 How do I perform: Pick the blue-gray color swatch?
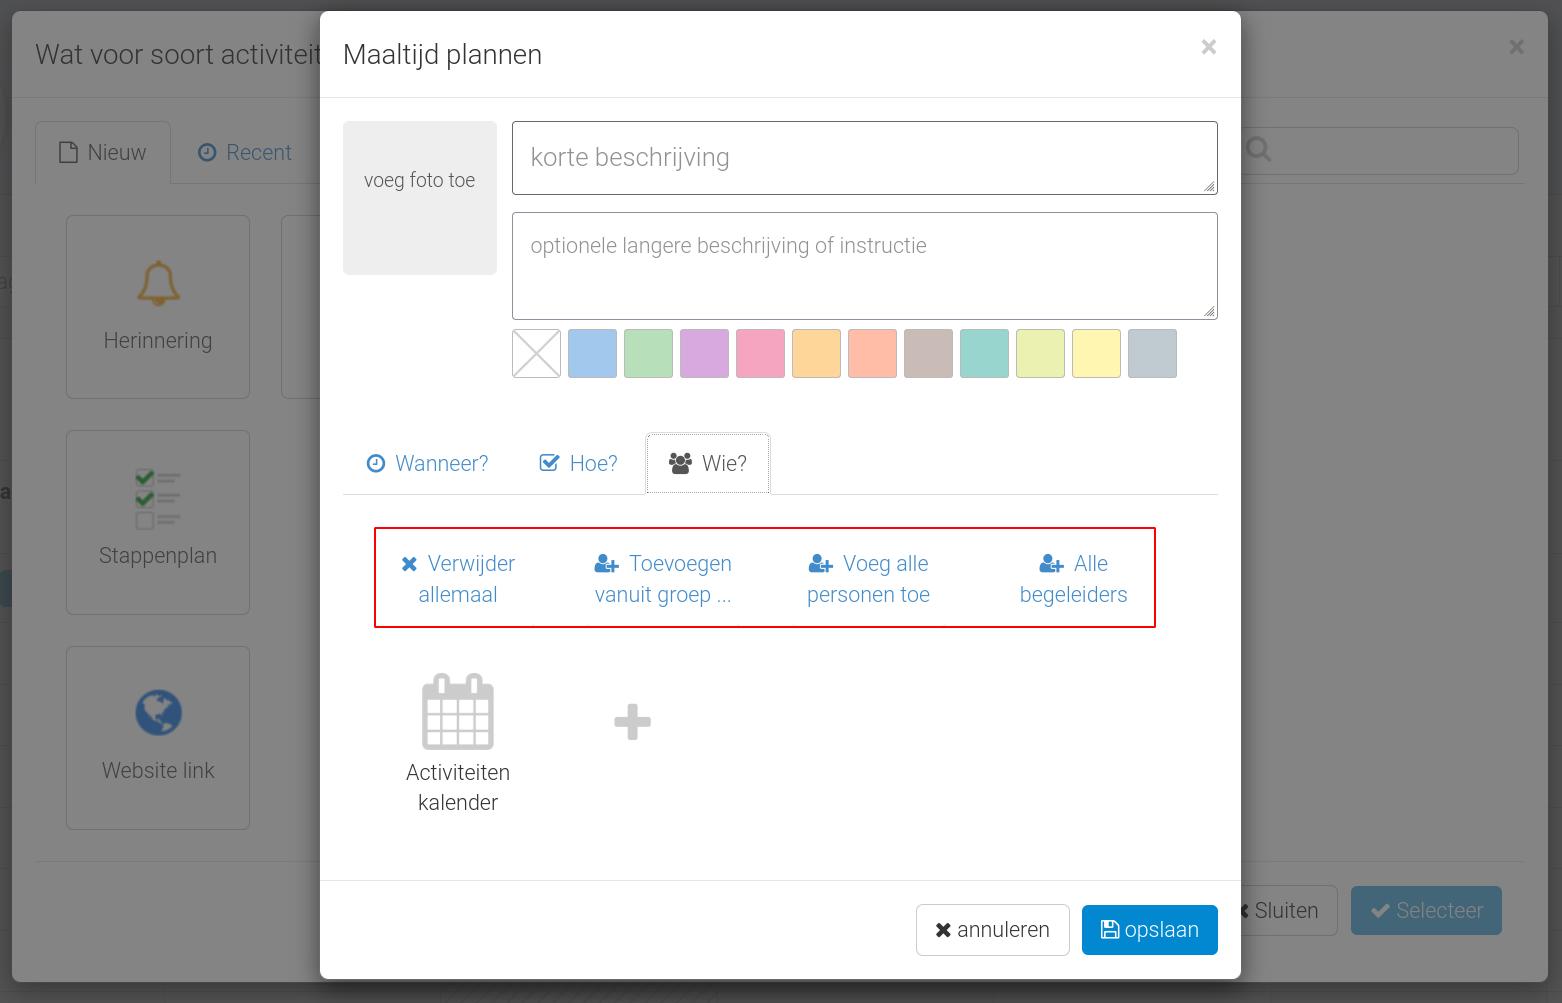point(1152,354)
